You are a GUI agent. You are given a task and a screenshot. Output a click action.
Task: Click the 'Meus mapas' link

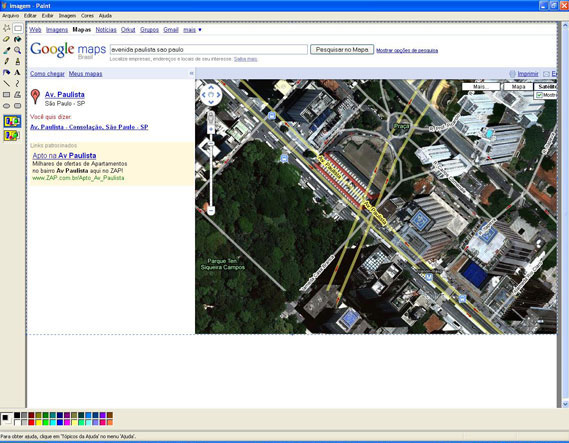(x=86, y=74)
